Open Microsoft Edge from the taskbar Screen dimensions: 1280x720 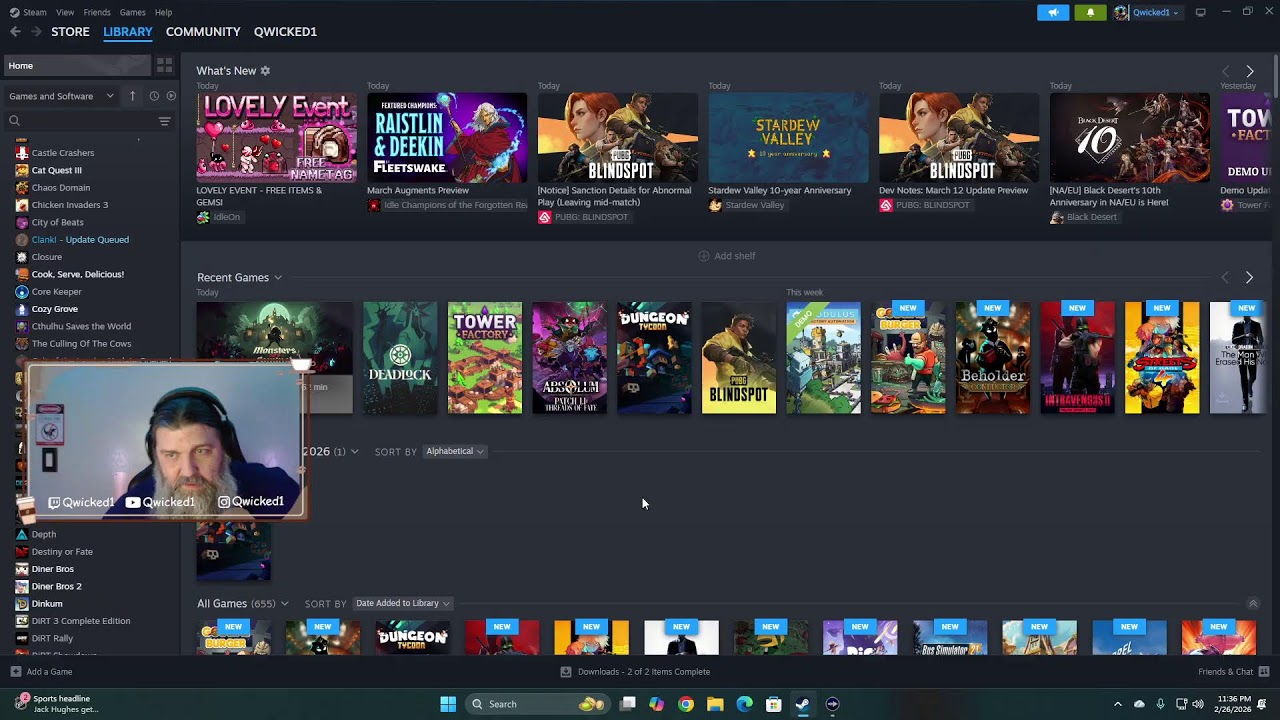tap(744, 704)
